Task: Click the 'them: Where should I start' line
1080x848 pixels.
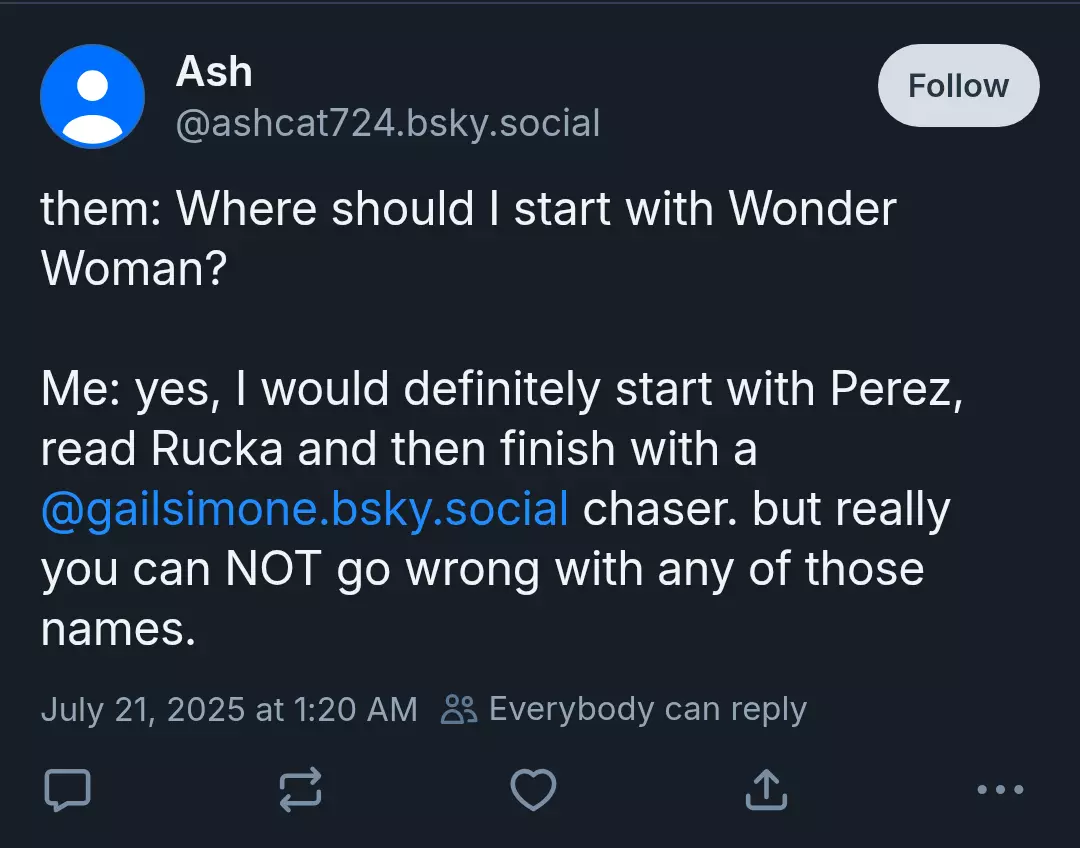Action: click(468, 208)
